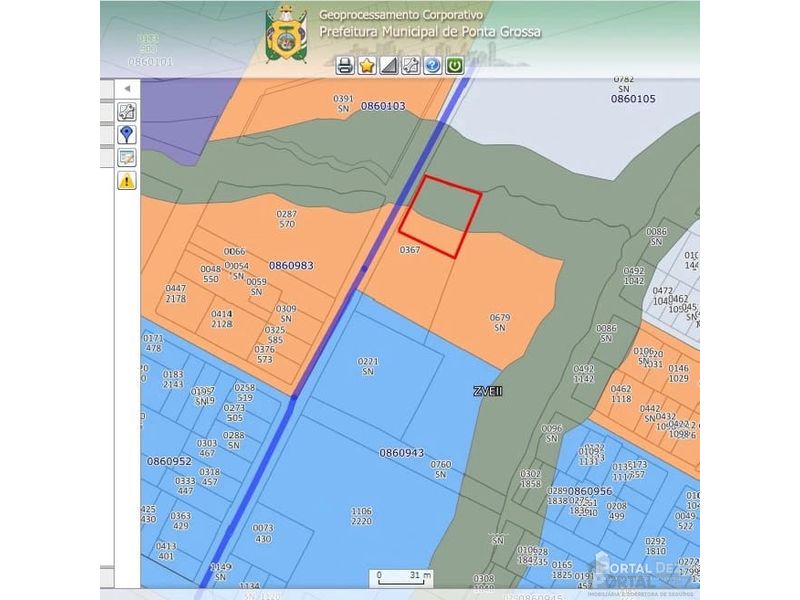Image resolution: width=800 pixels, height=600 pixels.
Task: Click the Prefeitura Municipal de Ponta Grossa title
Action: coord(430,32)
